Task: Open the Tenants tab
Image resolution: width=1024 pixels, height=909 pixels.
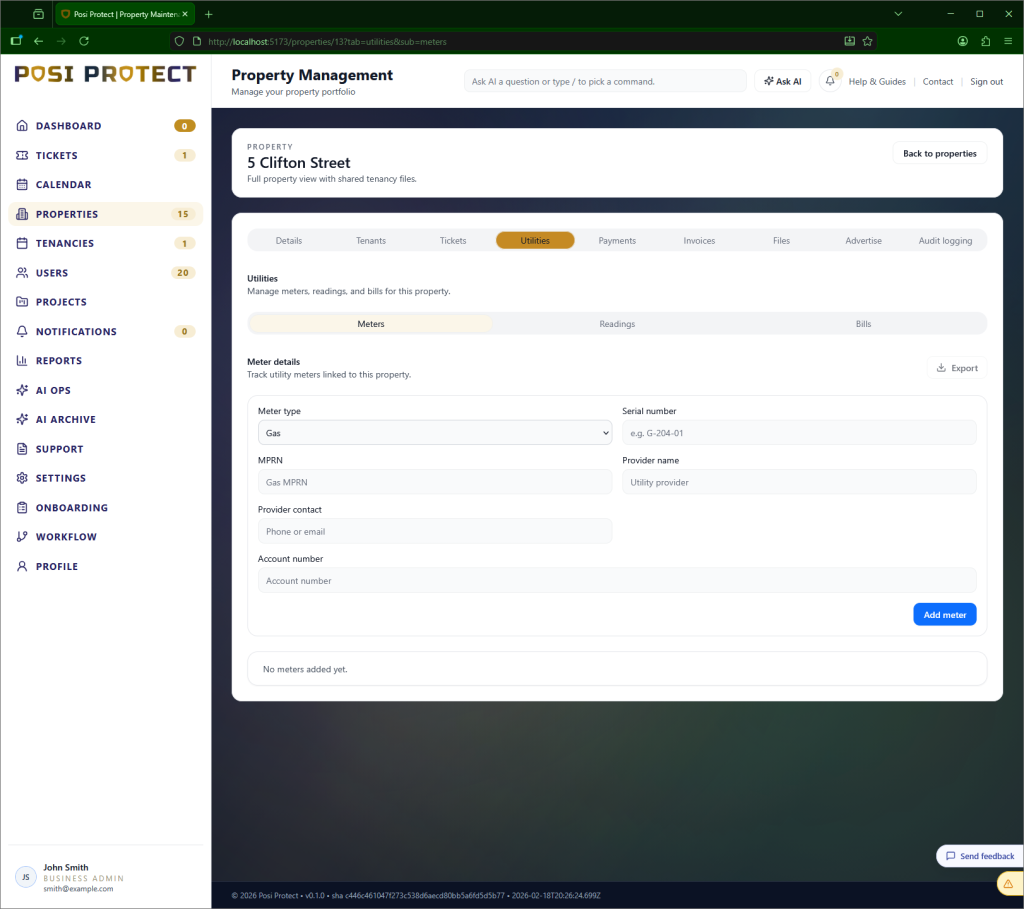Action: click(x=371, y=240)
